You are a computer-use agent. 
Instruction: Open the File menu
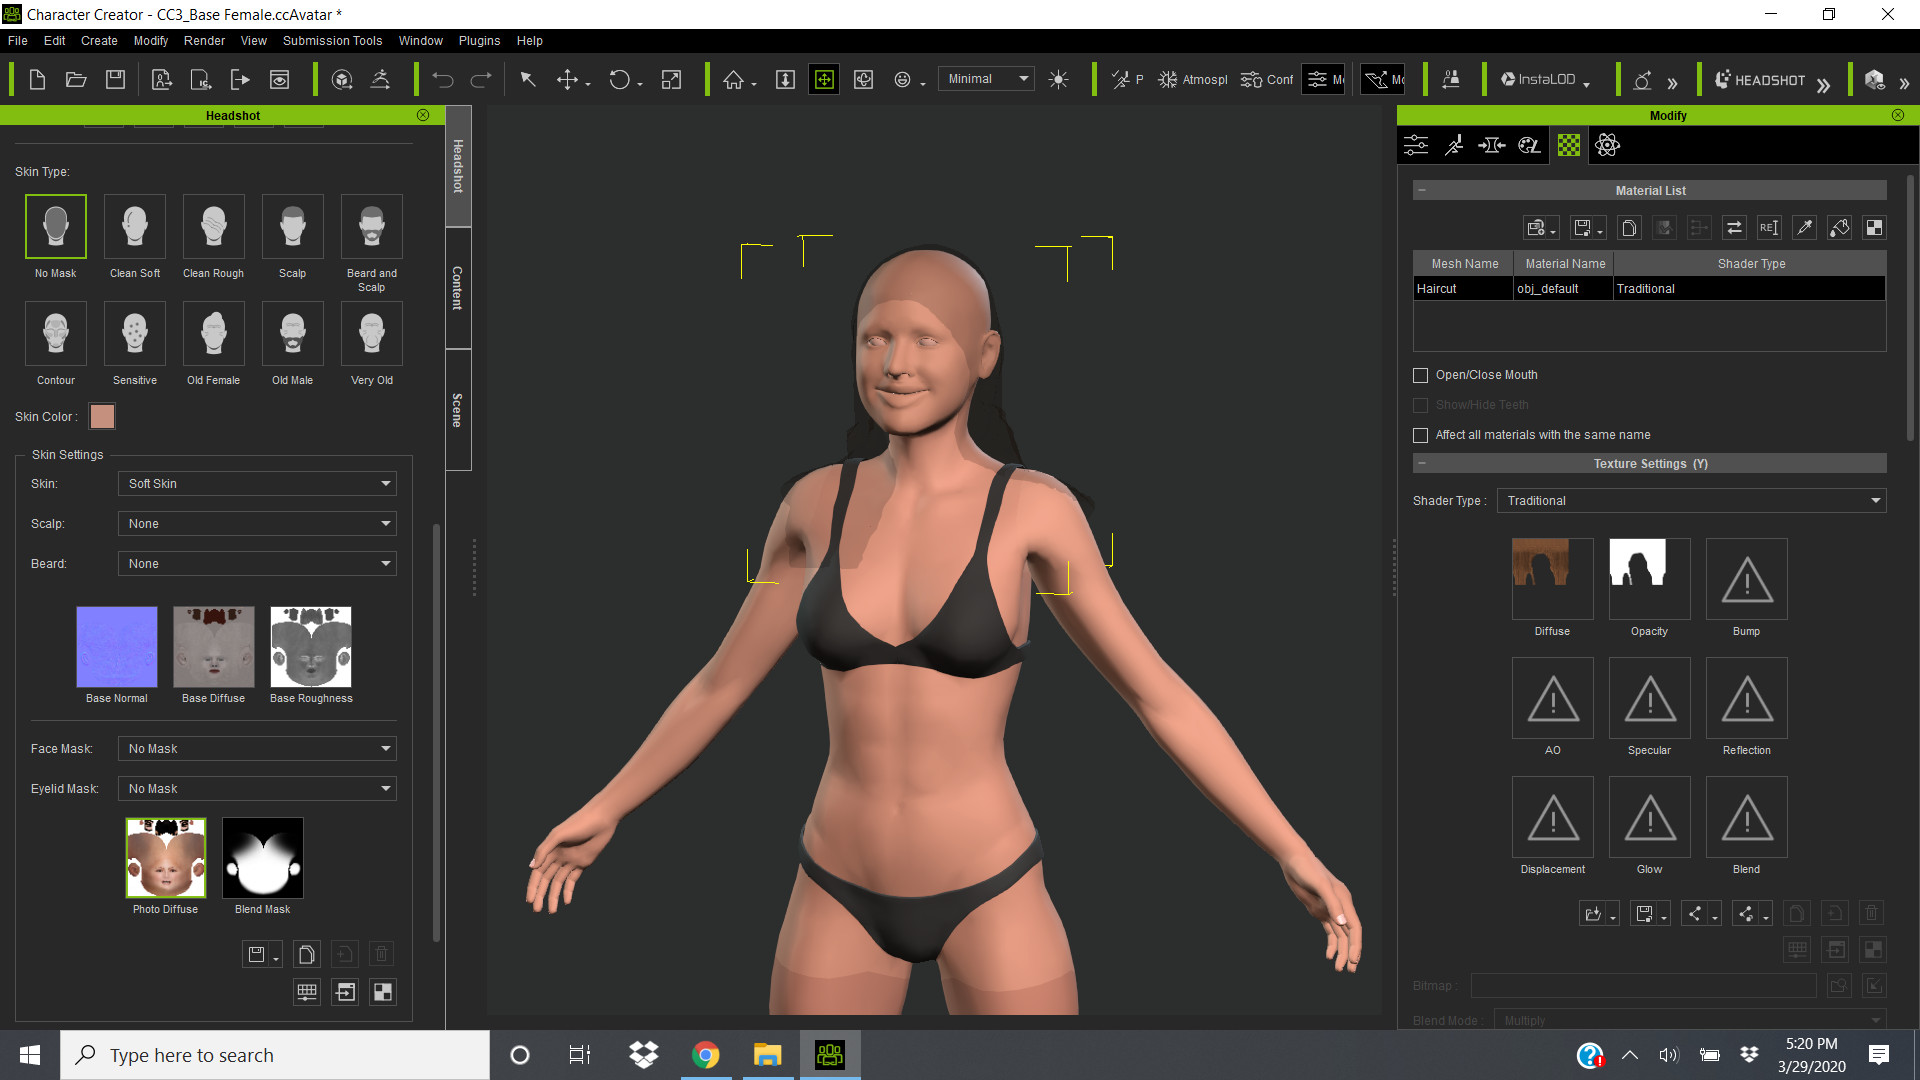coord(18,41)
